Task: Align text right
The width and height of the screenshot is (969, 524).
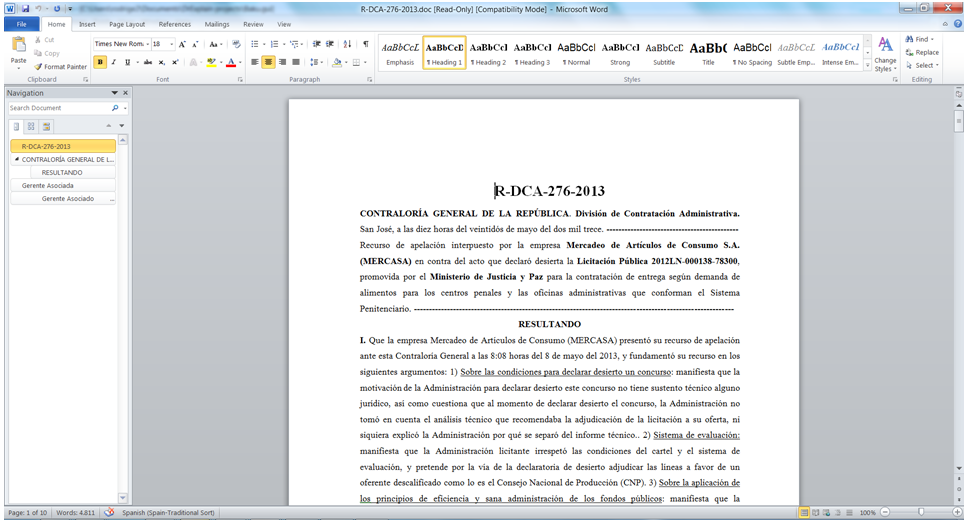Action: (282, 62)
